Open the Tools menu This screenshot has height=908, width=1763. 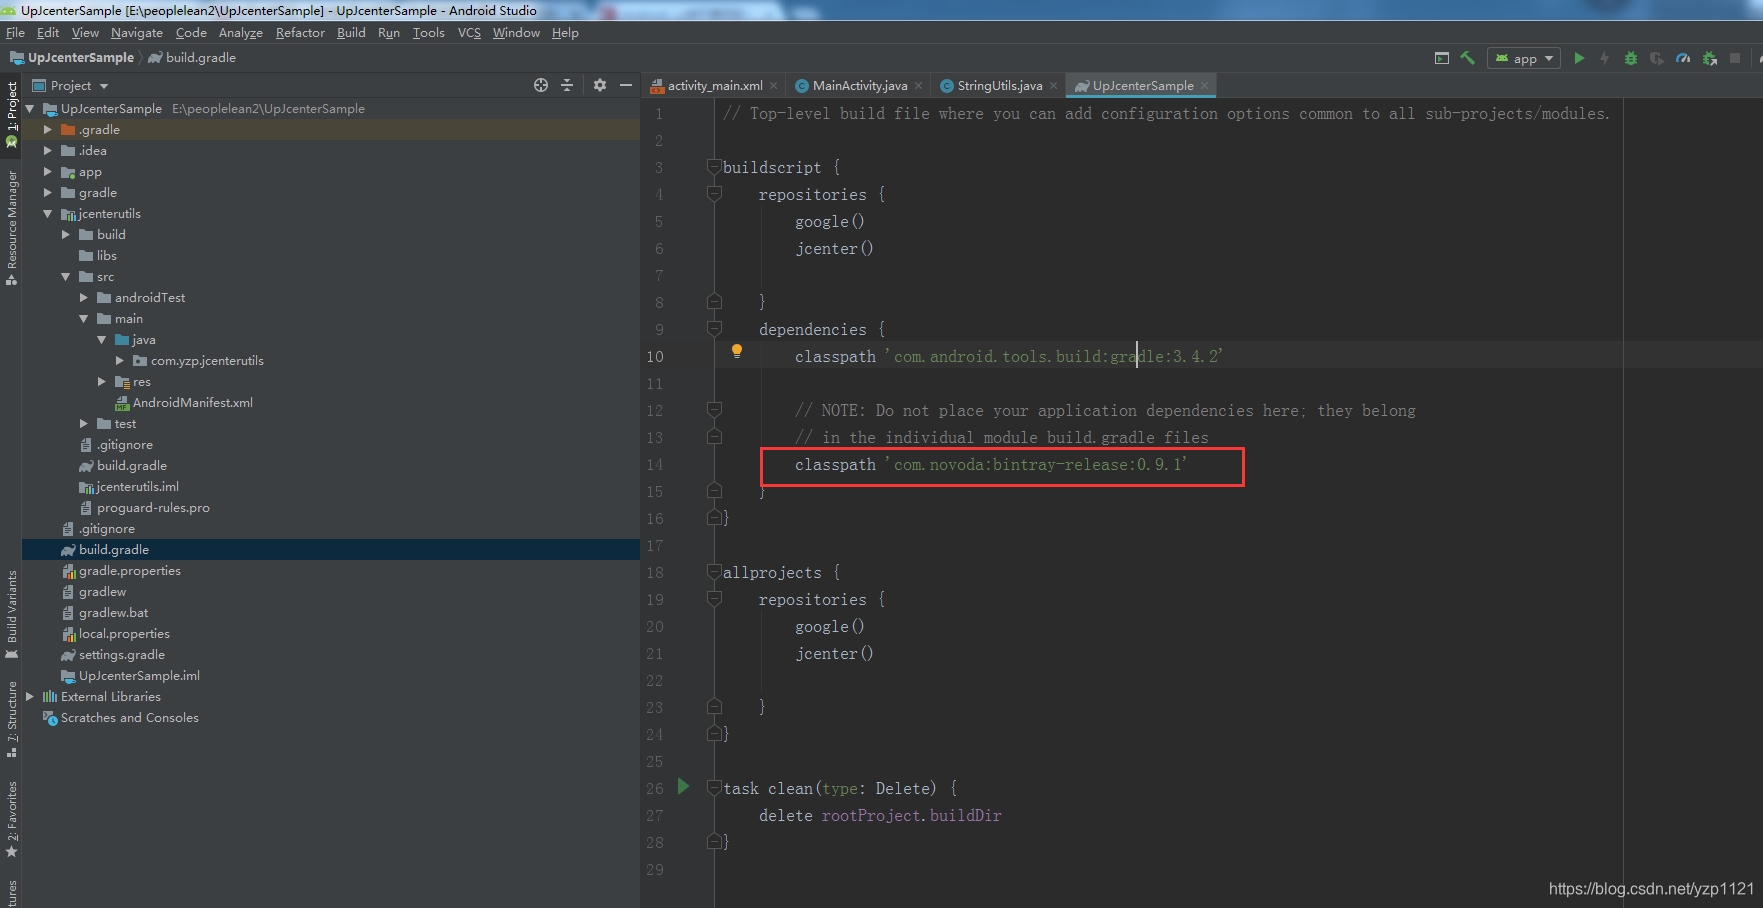pyautogui.click(x=429, y=33)
